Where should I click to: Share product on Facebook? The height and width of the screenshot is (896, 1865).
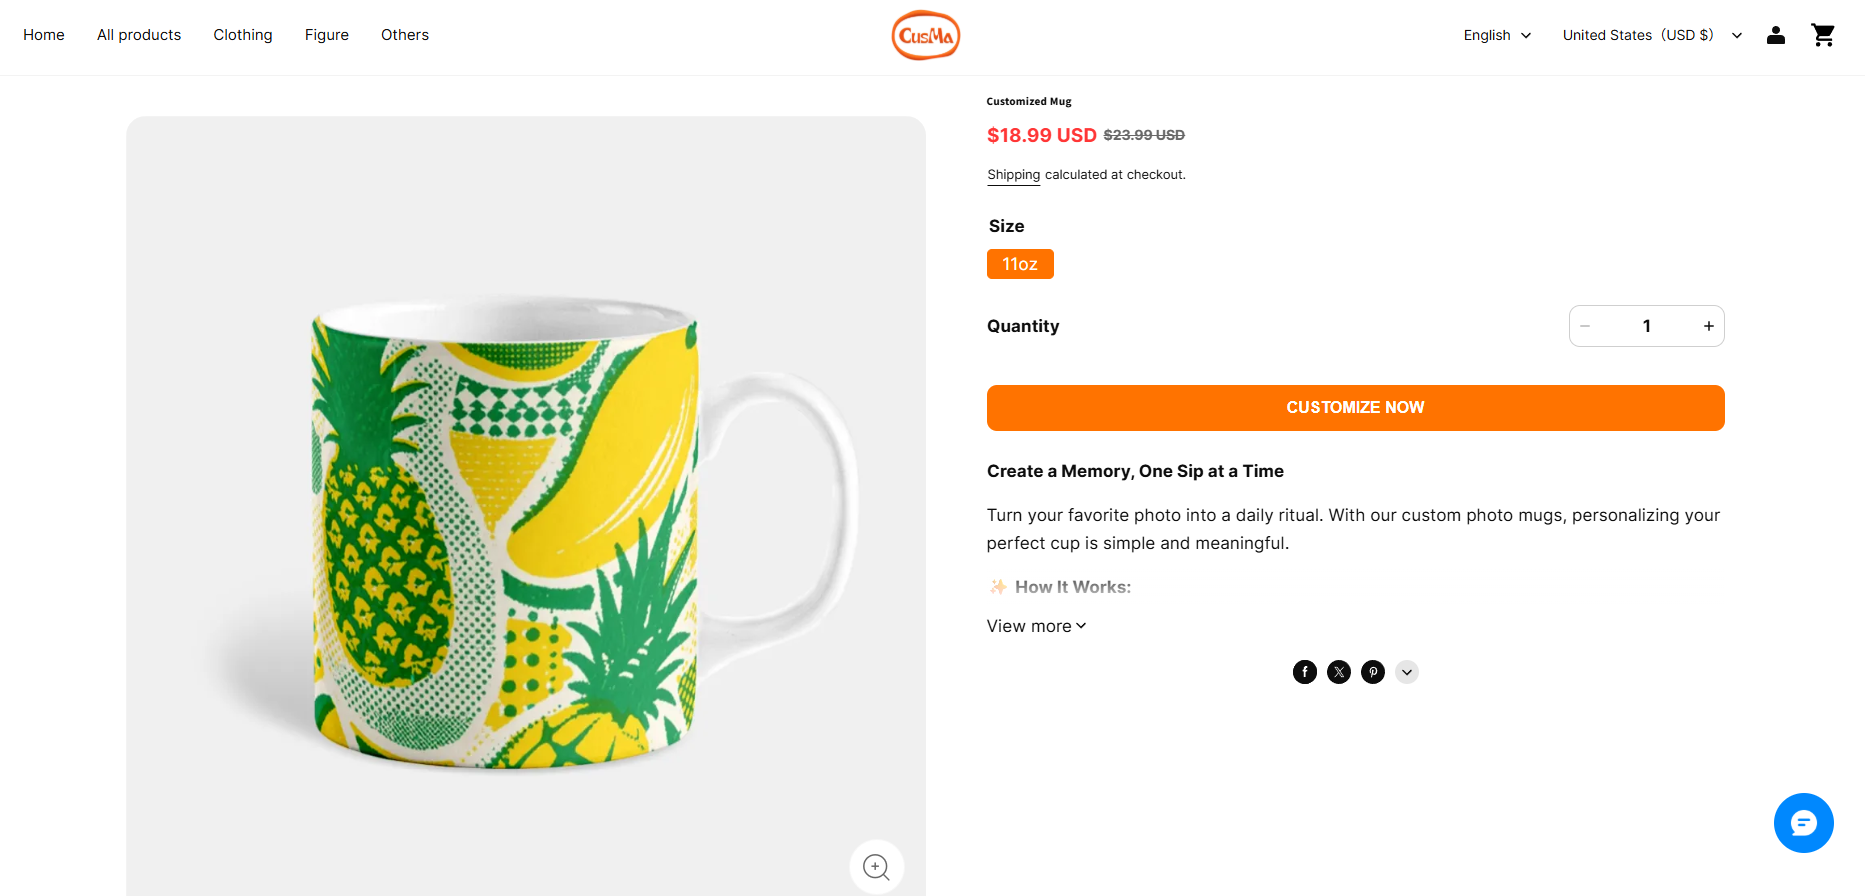[1305, 672]
